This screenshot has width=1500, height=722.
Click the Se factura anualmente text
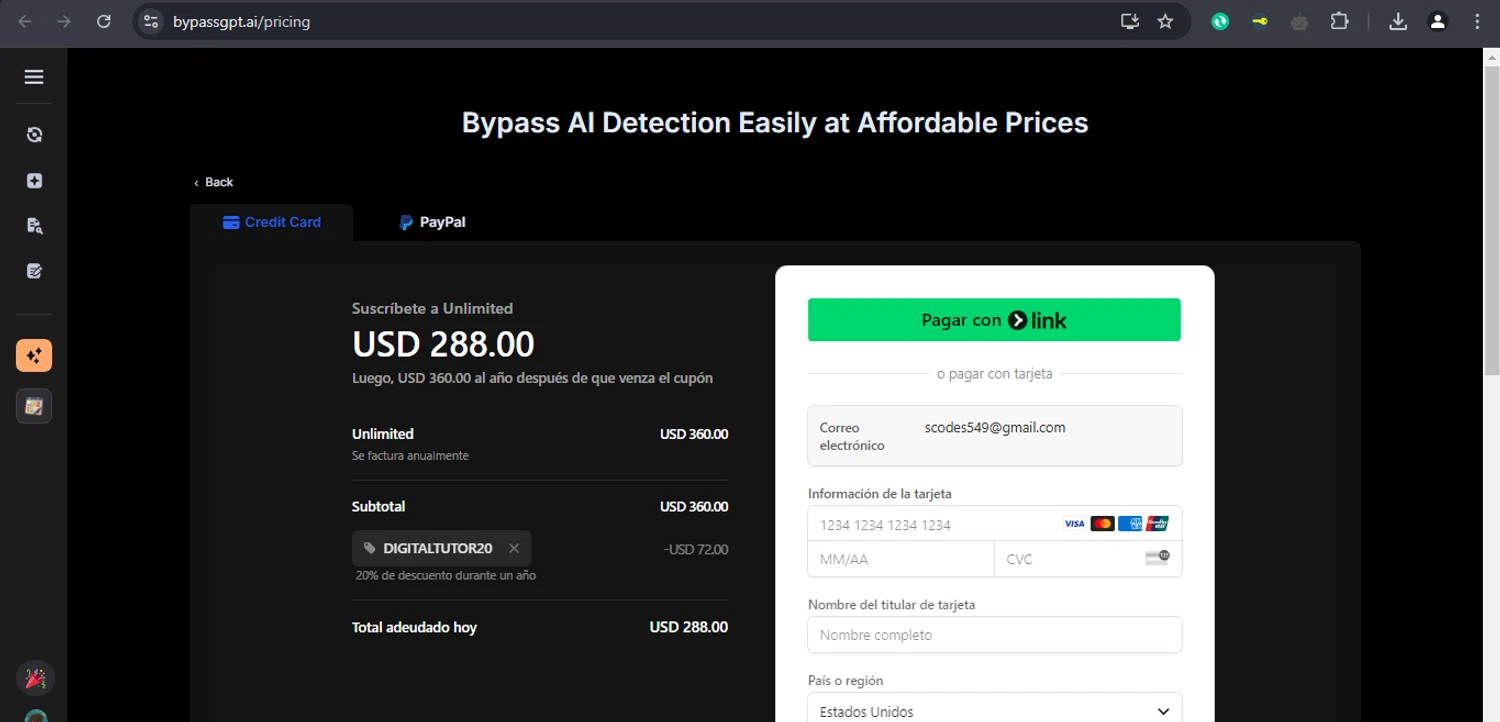(x=410, y=456)
